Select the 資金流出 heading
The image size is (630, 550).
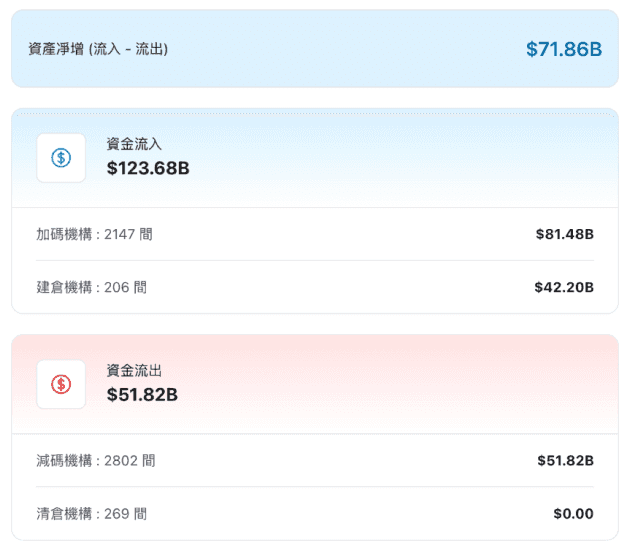click(134, 370)
